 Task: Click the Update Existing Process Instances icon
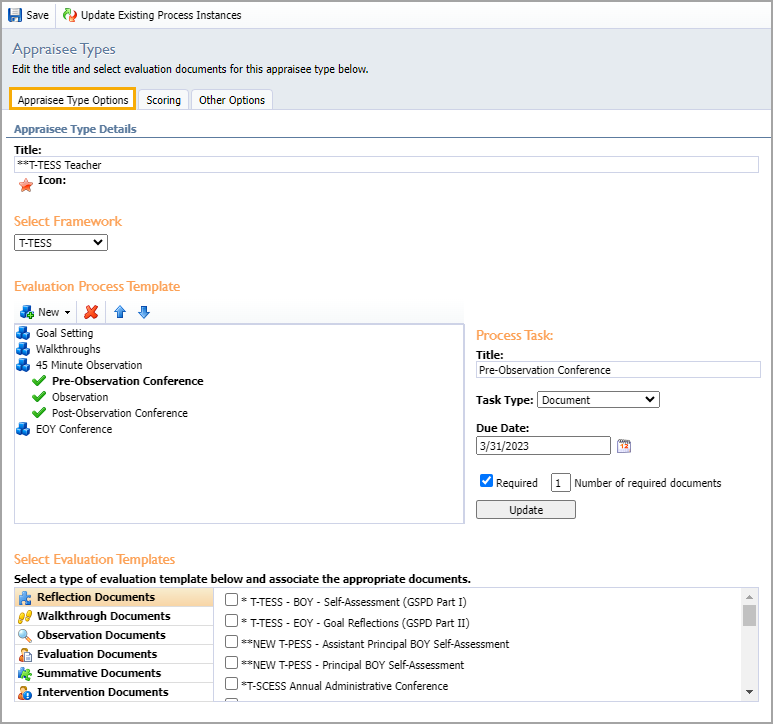[x=70, y=15]
